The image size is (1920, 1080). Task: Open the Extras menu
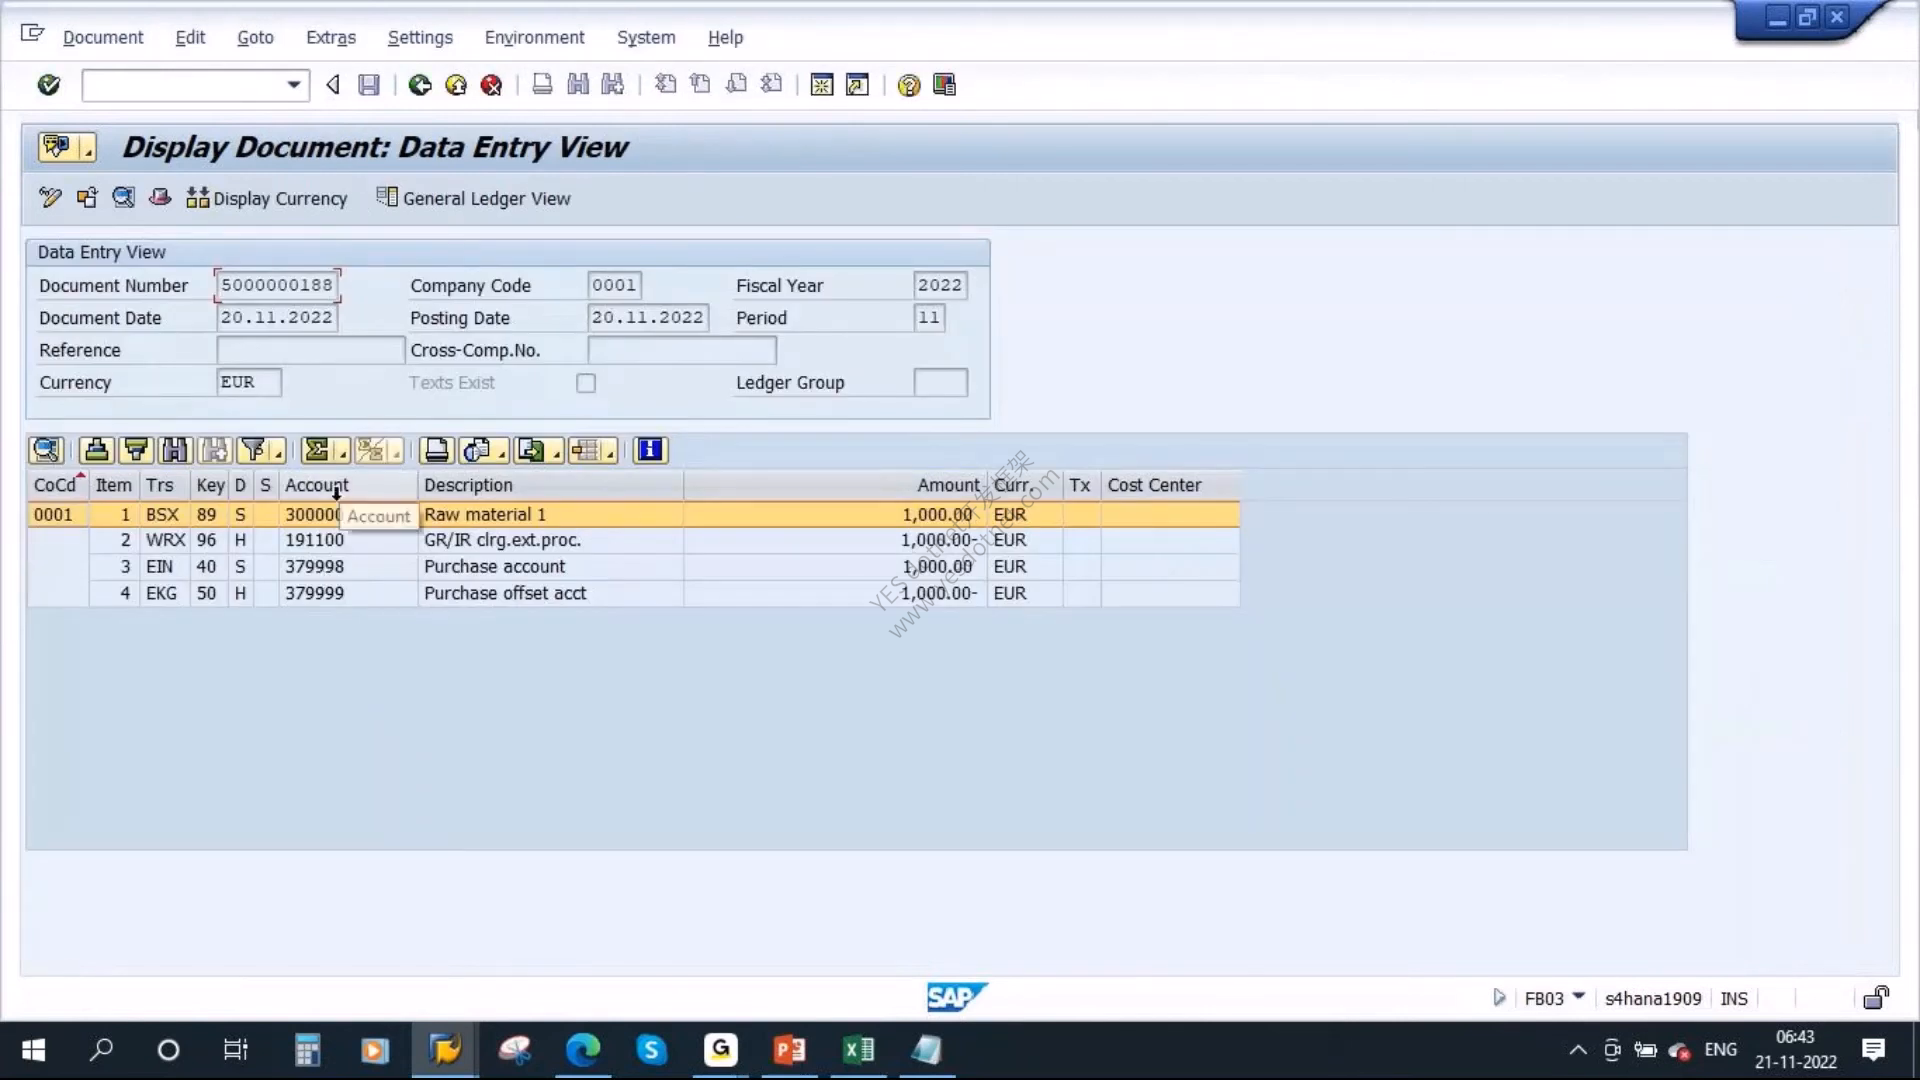pos(331,37)
